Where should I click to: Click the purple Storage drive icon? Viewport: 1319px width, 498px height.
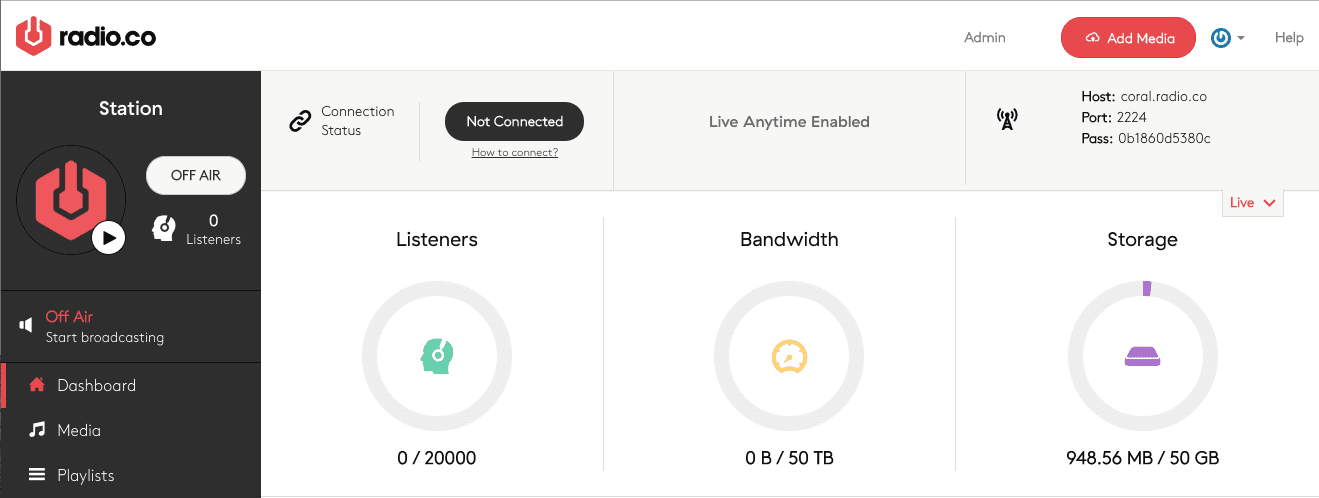1142,356
